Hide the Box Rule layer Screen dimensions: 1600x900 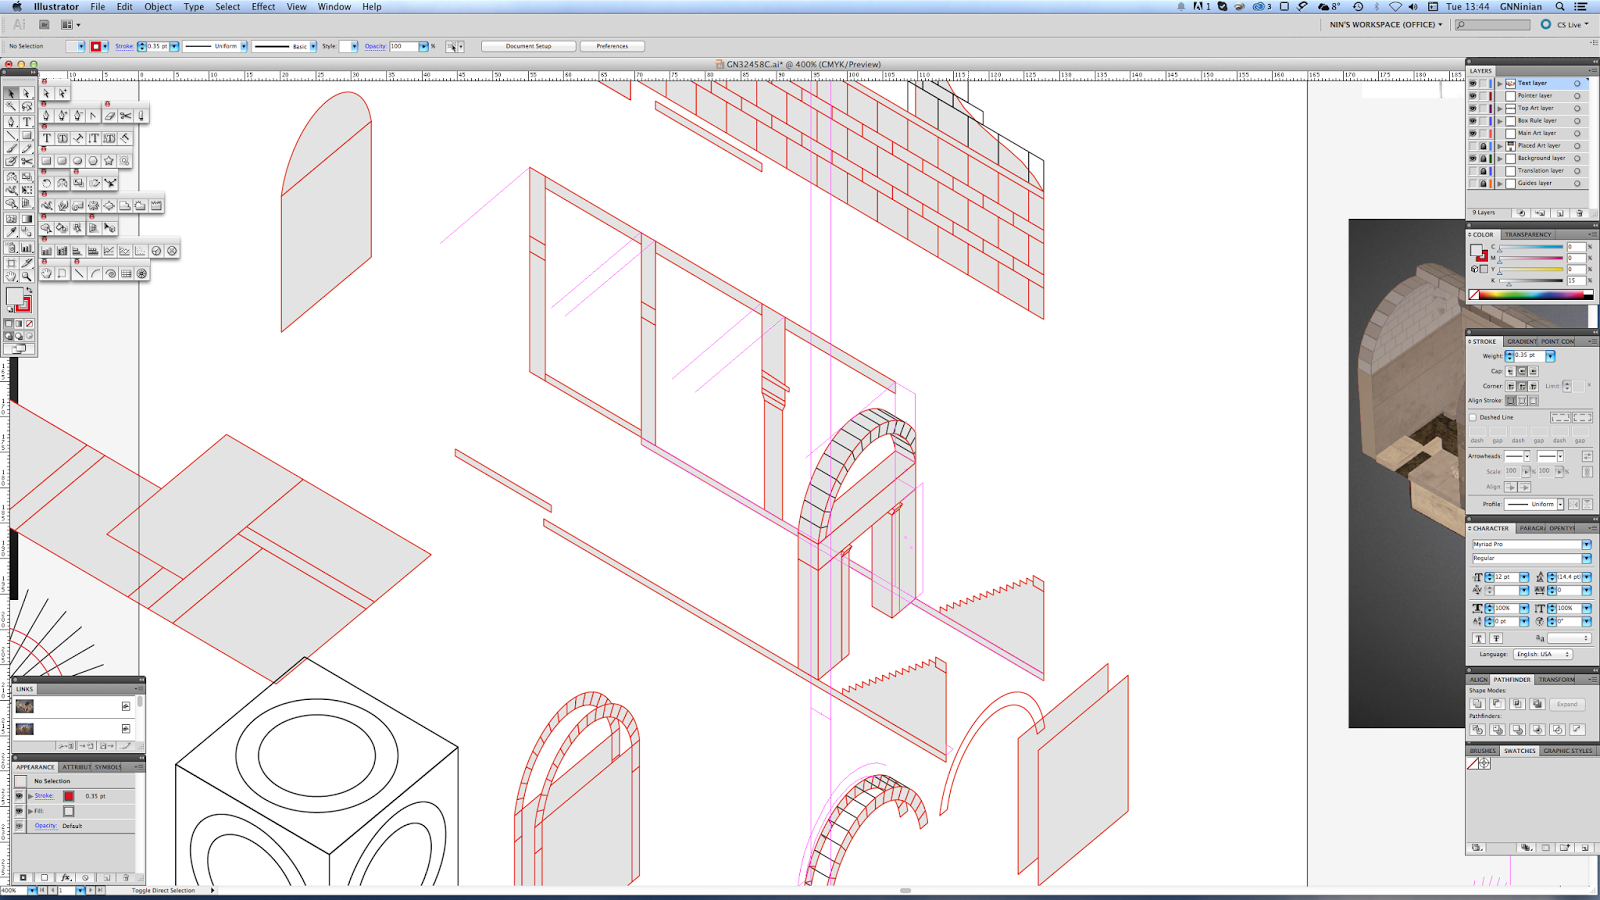1472,121
